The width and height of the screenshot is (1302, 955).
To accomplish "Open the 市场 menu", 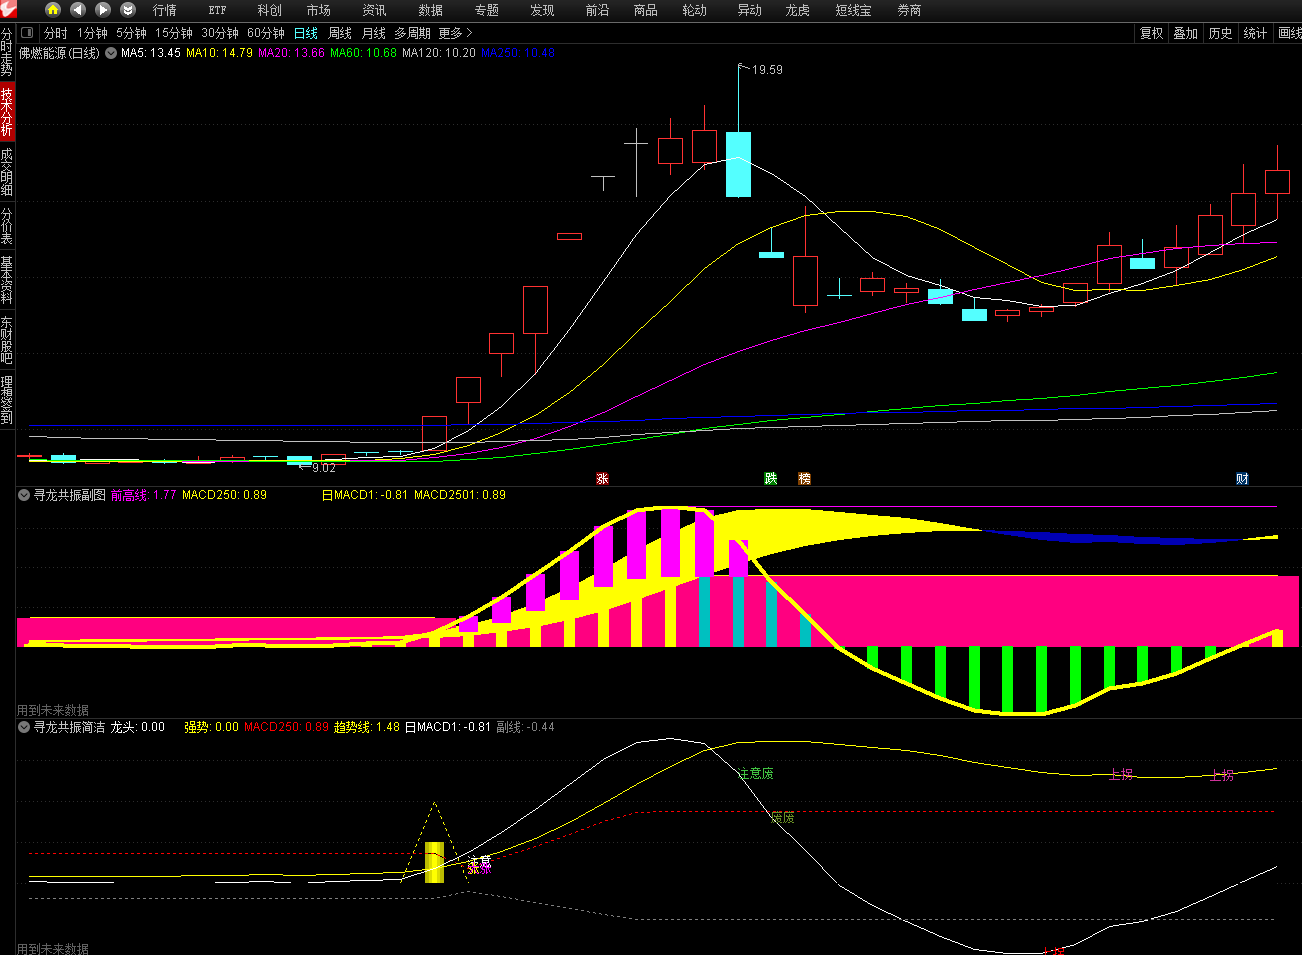I will point(319,10).
